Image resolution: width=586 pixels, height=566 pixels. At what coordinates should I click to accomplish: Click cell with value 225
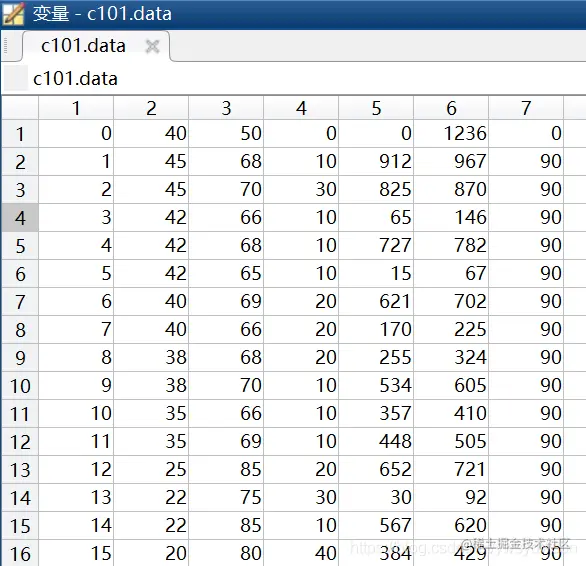point(451,330)
